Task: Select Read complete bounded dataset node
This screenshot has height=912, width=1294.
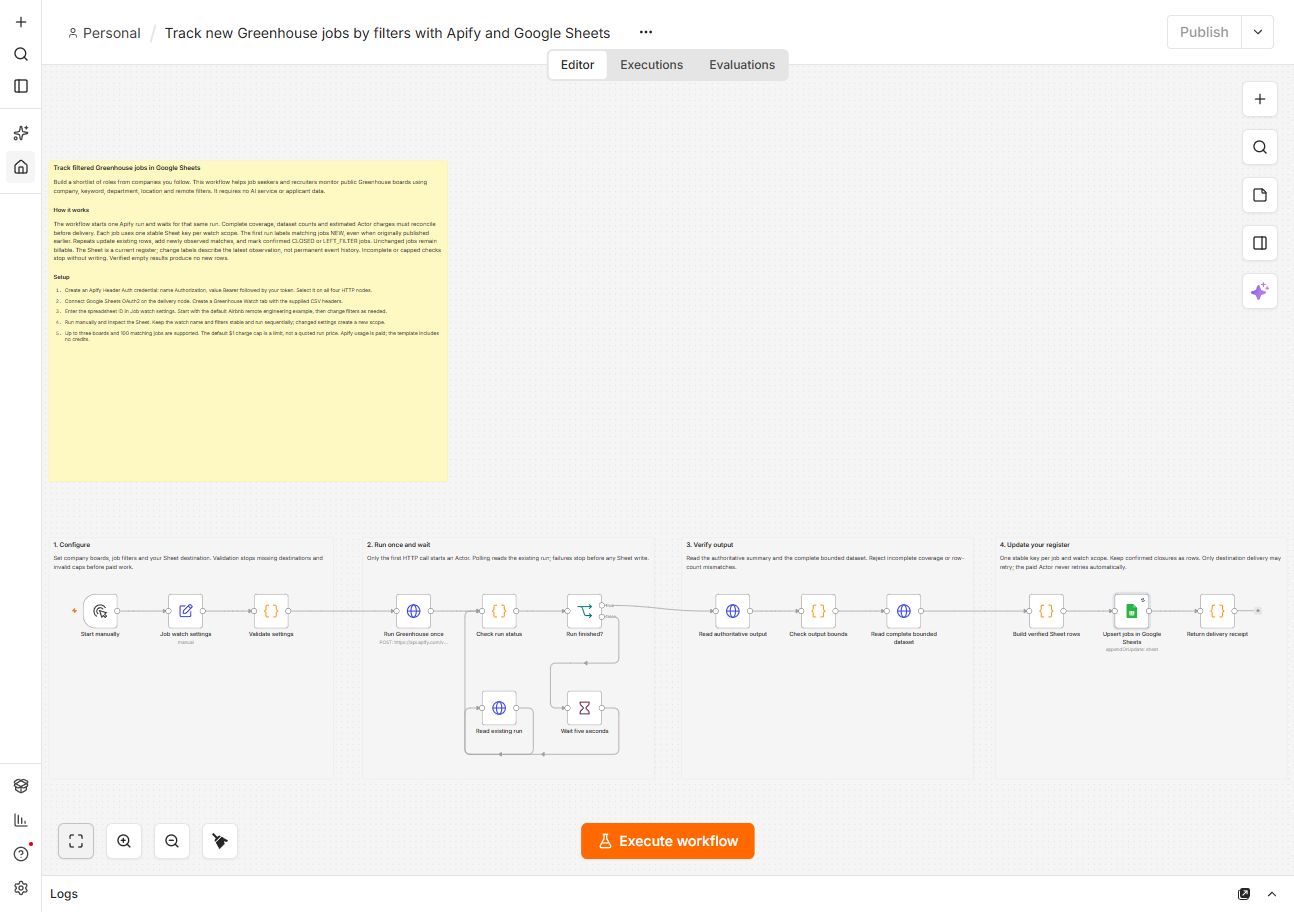Action: point(904,610)
